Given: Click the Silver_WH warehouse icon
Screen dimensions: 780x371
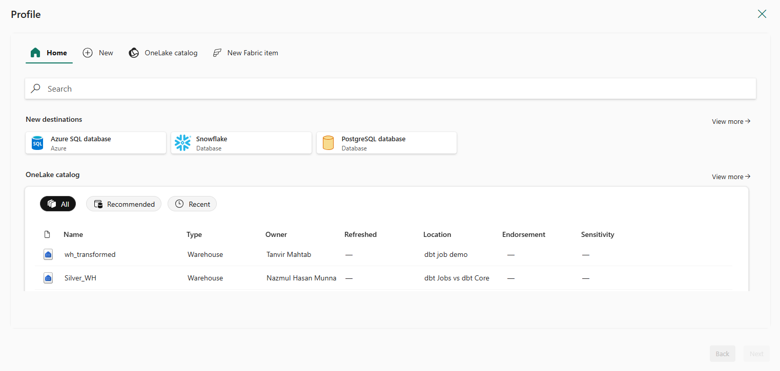Looking at the screenshot, I should click(48, 278).
